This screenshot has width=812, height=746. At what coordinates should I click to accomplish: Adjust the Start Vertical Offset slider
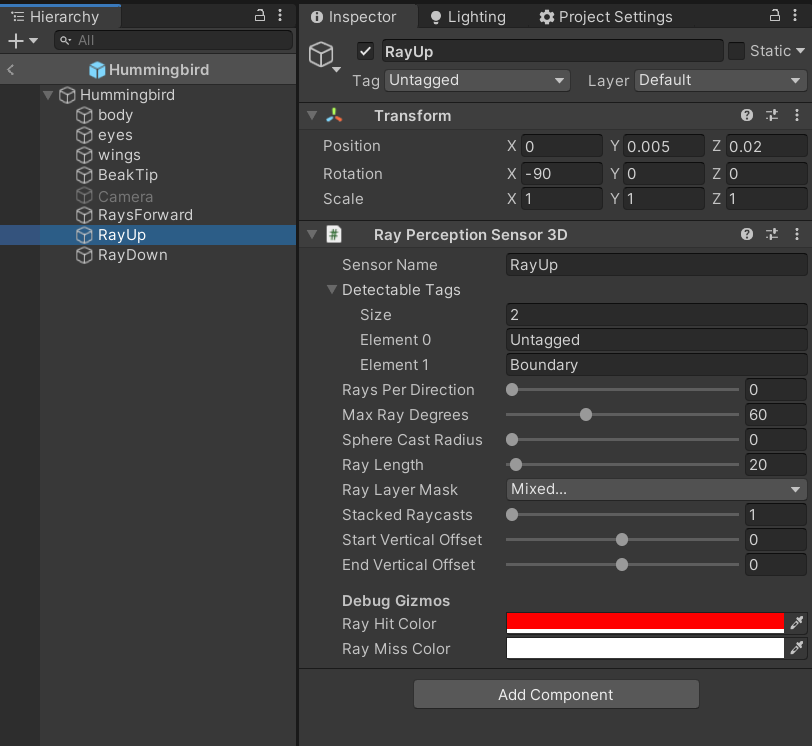point(622,539)
